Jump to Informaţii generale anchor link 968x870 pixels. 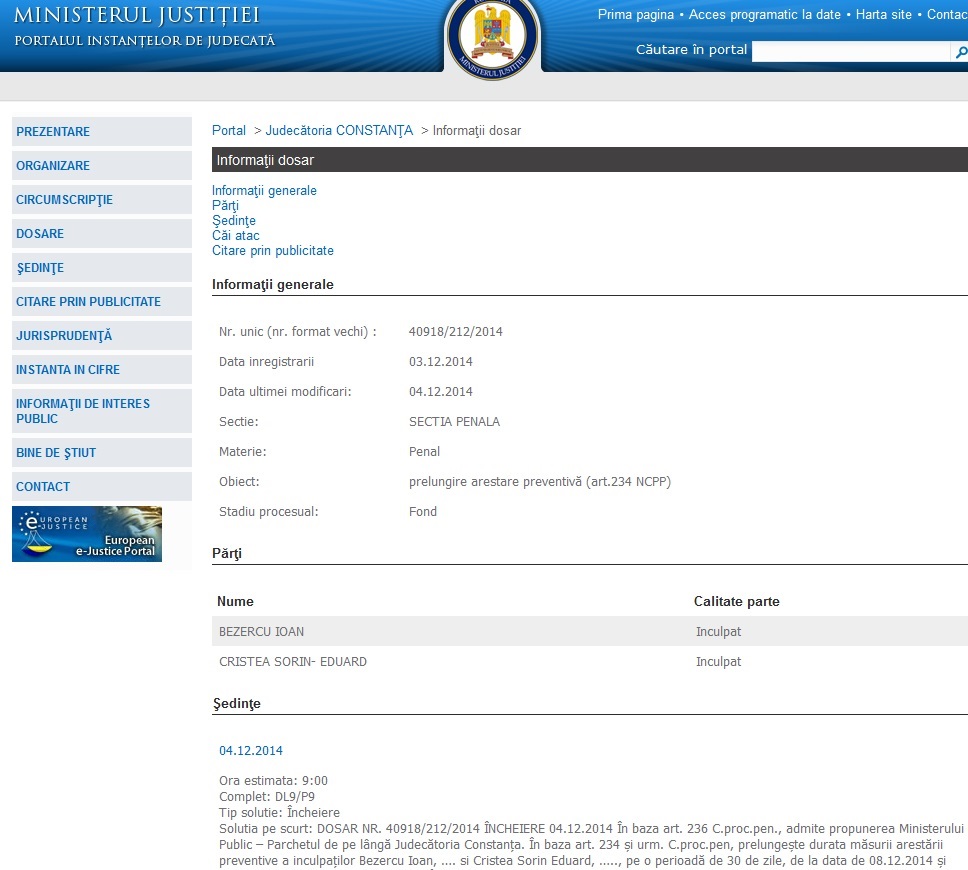click(x=264, y=191)
